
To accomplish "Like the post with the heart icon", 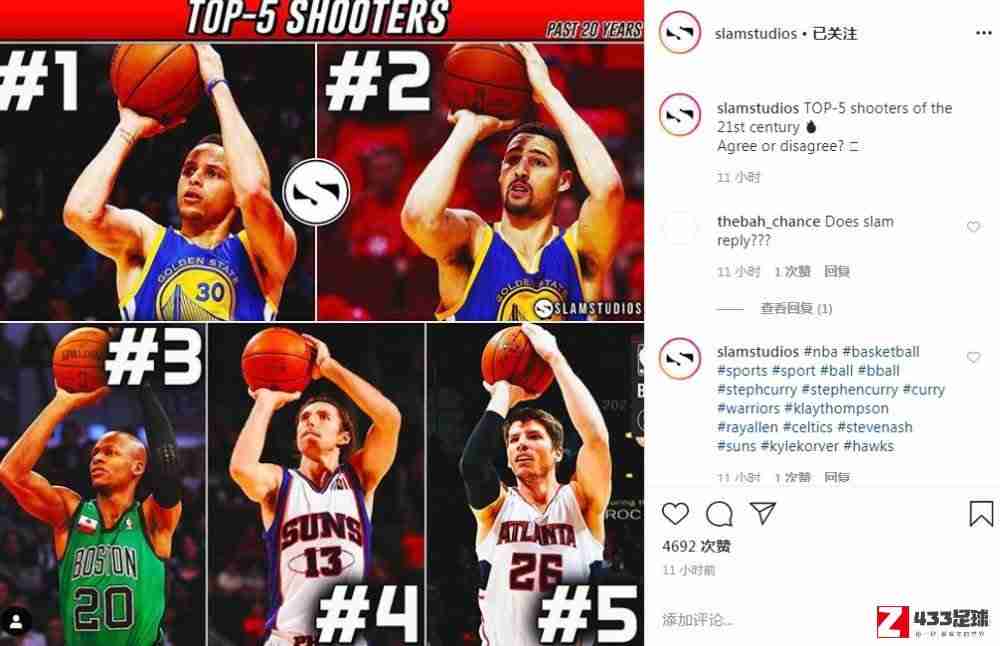I will pos(675,513).
